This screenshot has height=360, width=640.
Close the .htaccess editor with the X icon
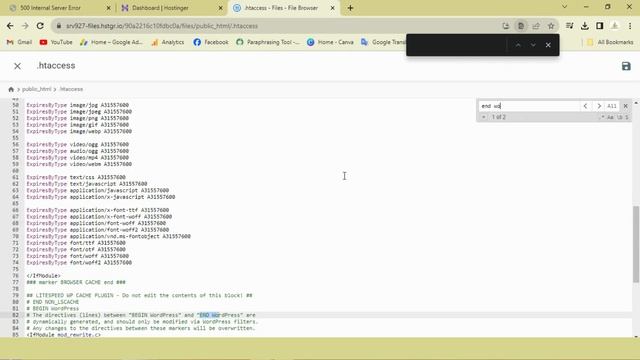tap(17, 66)
